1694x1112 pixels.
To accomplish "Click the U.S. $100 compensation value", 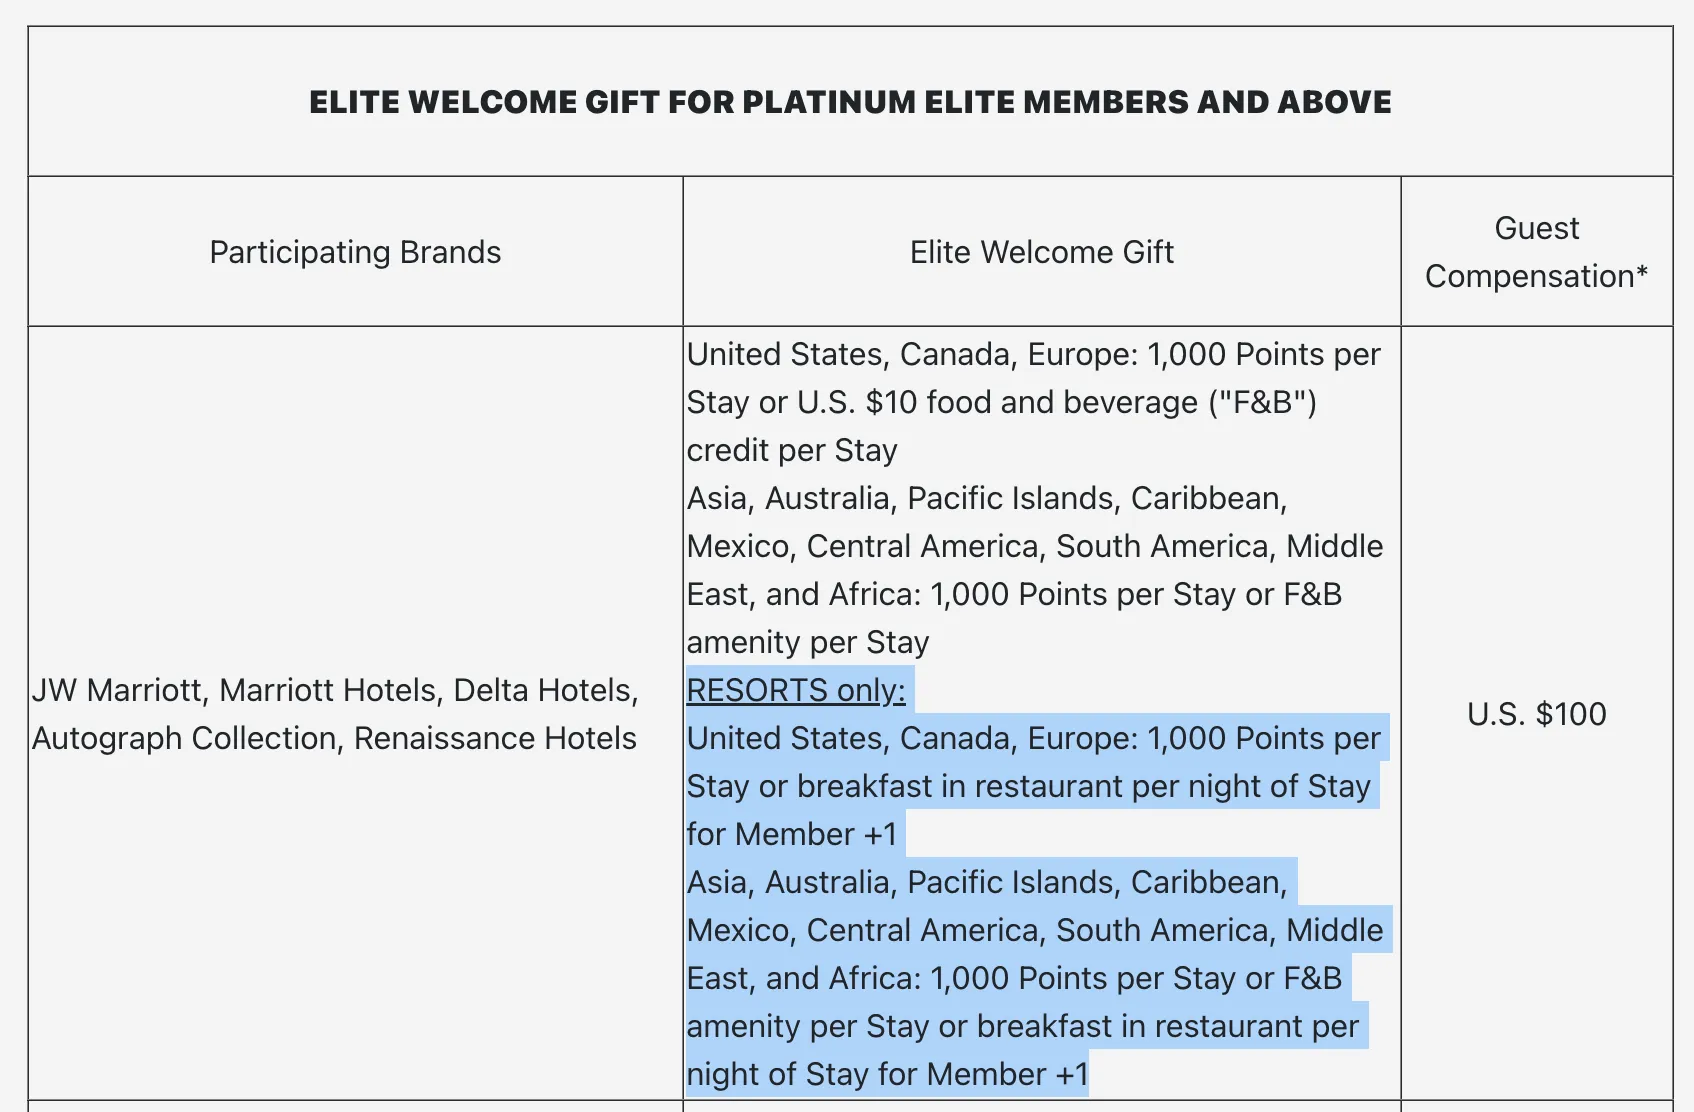I will [x=1536, y=714].
